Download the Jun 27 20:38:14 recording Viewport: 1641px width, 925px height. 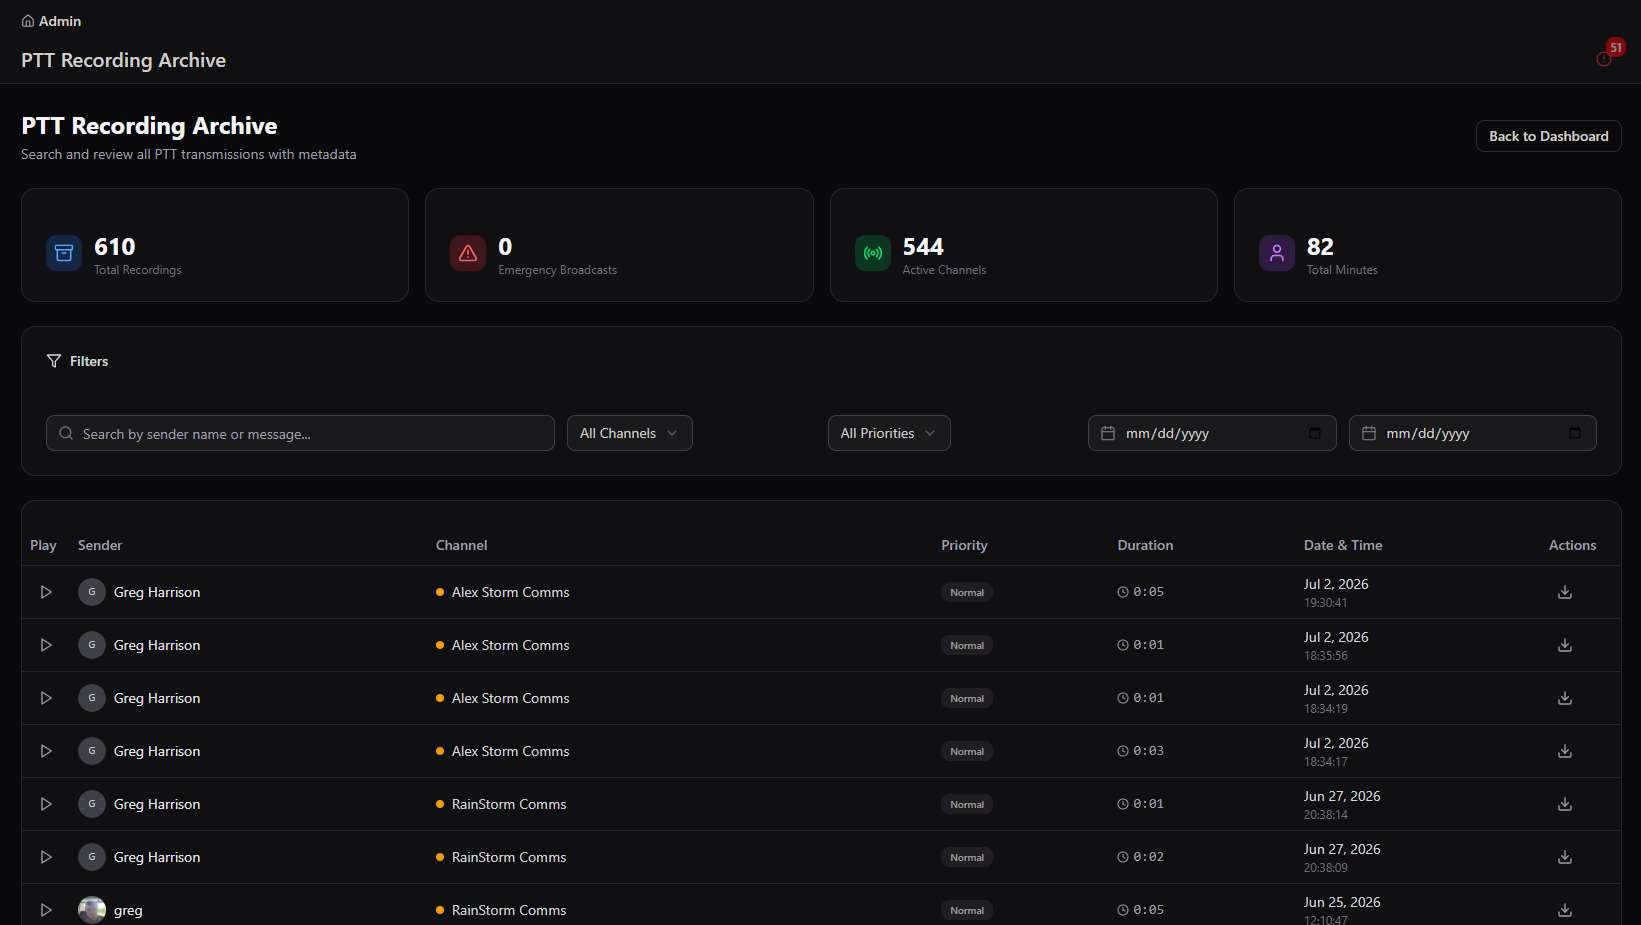click(1565, 804)
